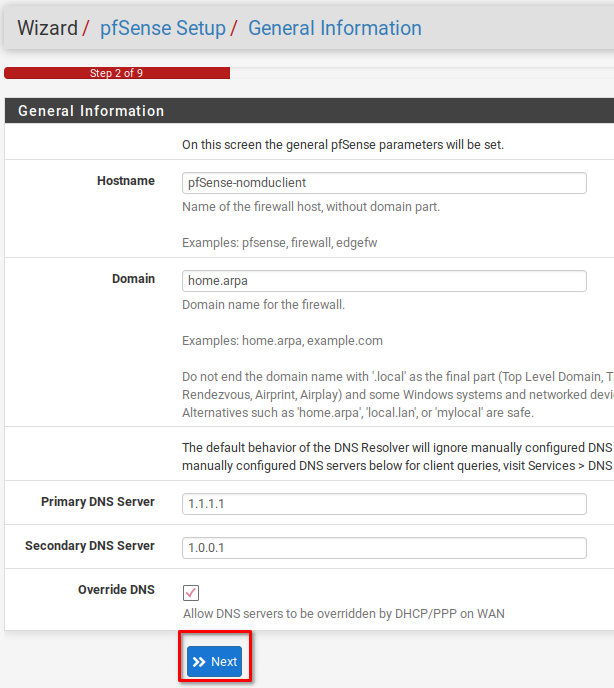614x688 pixels.
Task: Select the Primary DNS Server field
Action: pos(384,504)
